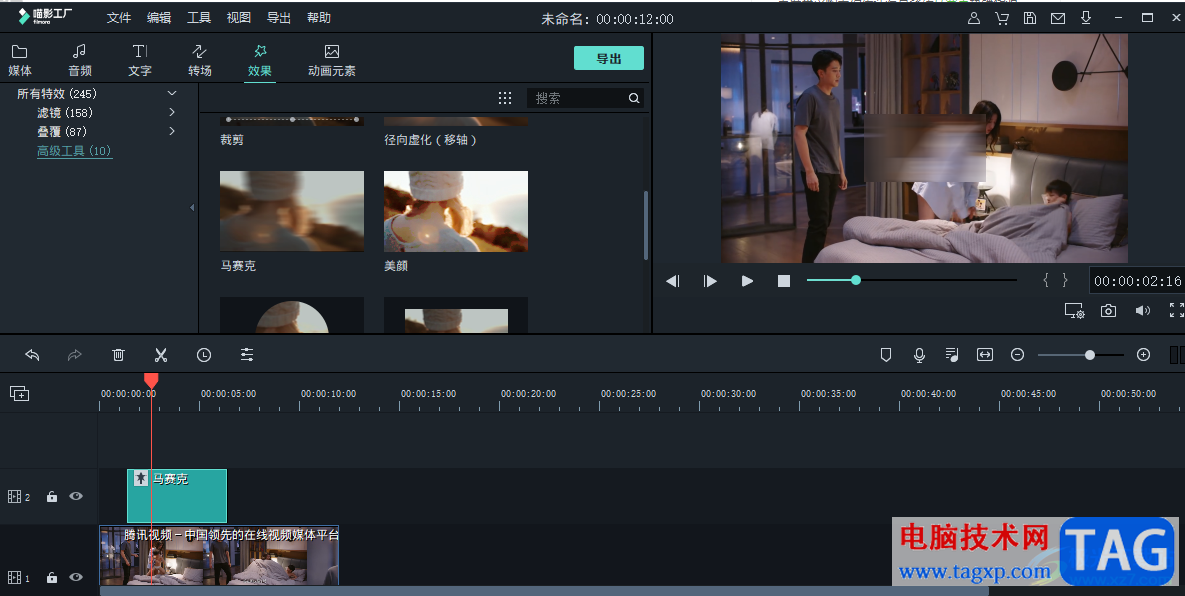Select the 美颜 effect thumbnail

coord(456,211)
